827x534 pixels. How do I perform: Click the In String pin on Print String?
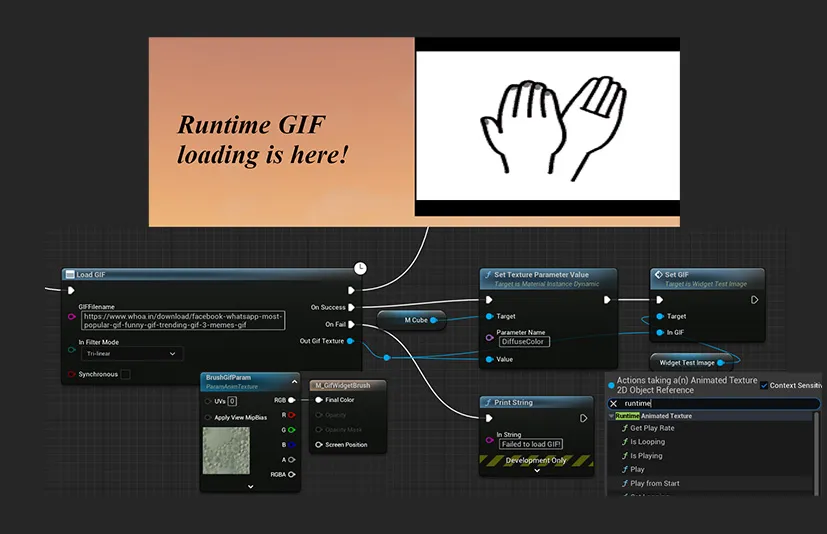click(x=489, y=440)
